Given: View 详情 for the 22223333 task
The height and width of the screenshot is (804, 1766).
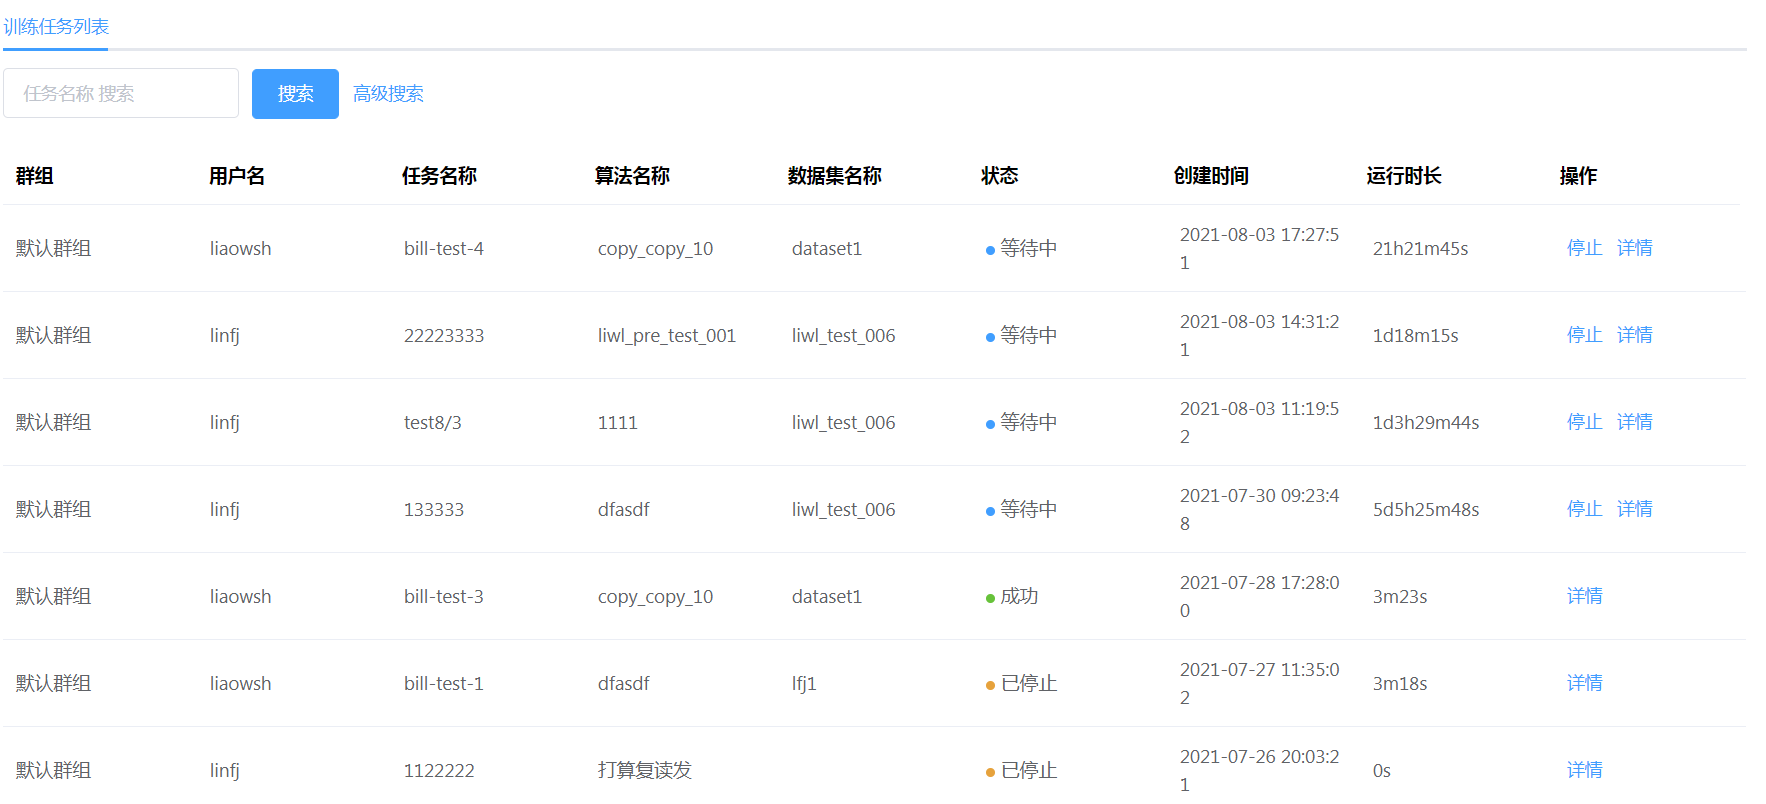Looking at the screenshot, I should [x=1634, y=335].
